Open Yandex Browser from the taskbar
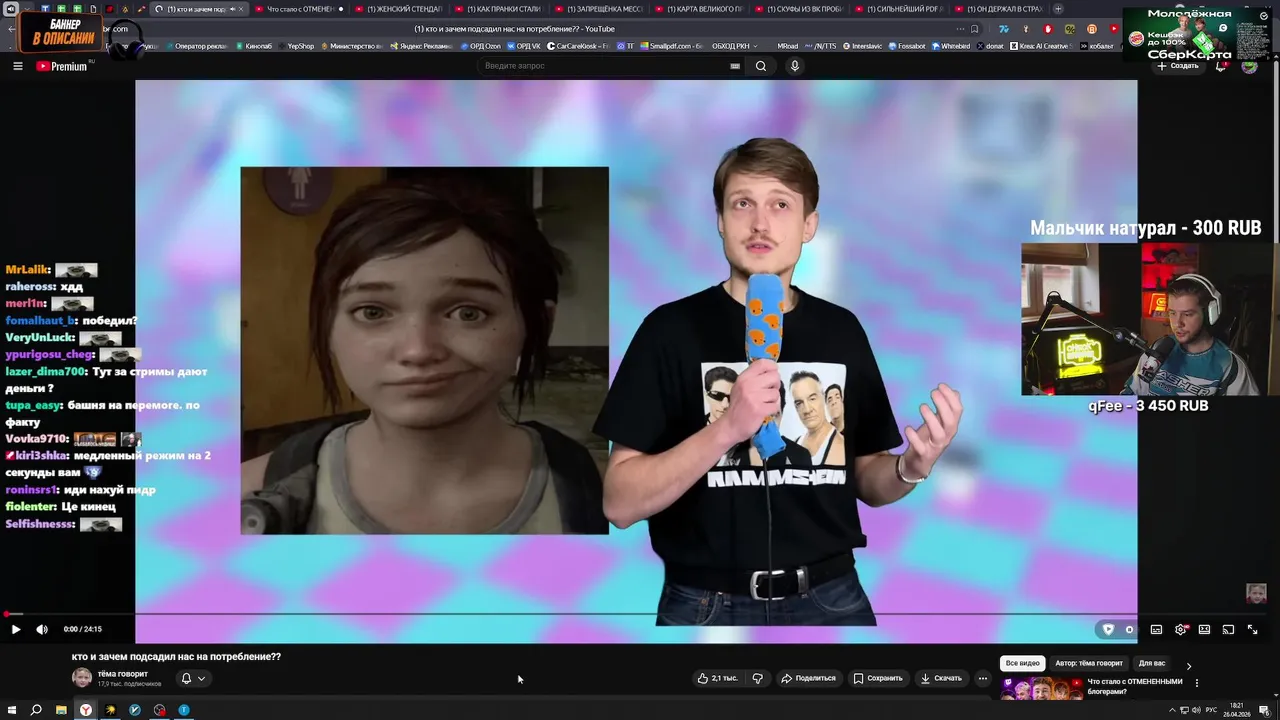The image size is (1280, 720). pyautogui.click(x=86, y=710)
